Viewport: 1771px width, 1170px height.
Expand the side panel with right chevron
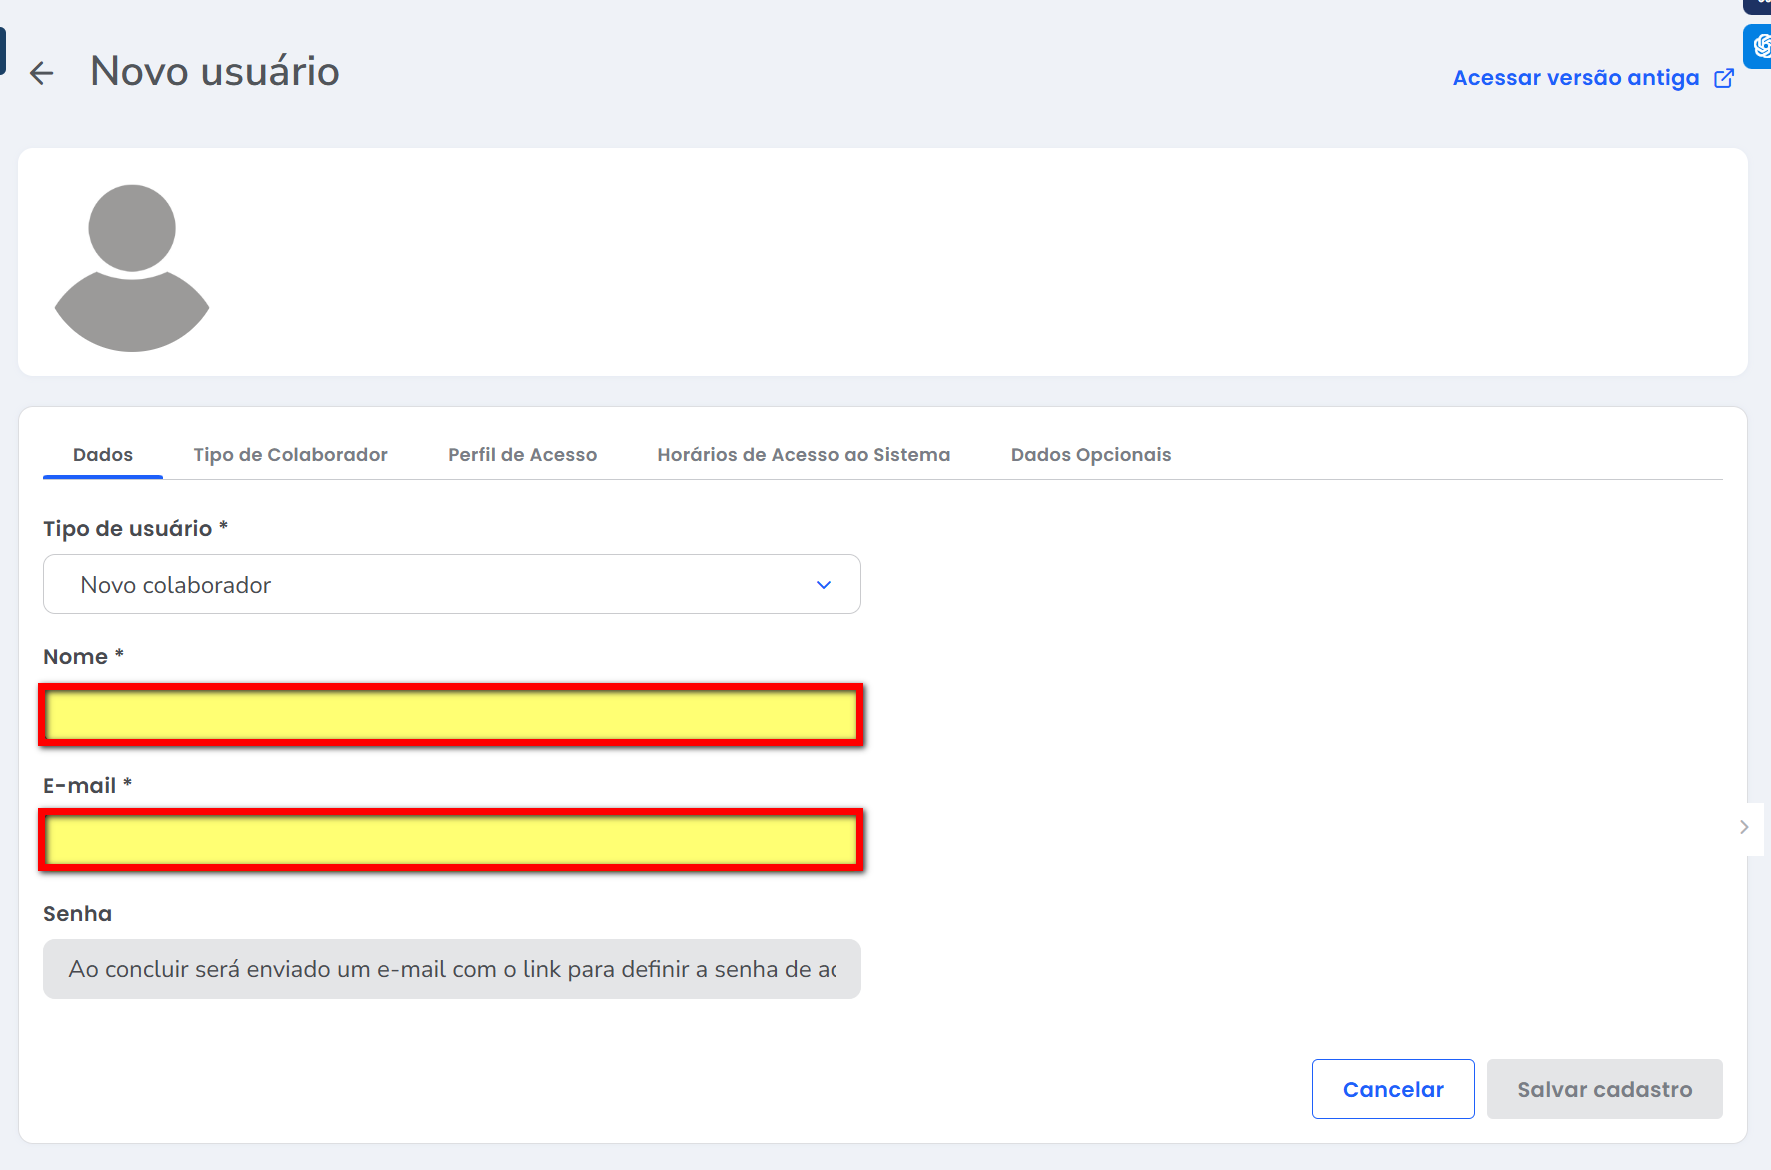tap(1744, 827)
